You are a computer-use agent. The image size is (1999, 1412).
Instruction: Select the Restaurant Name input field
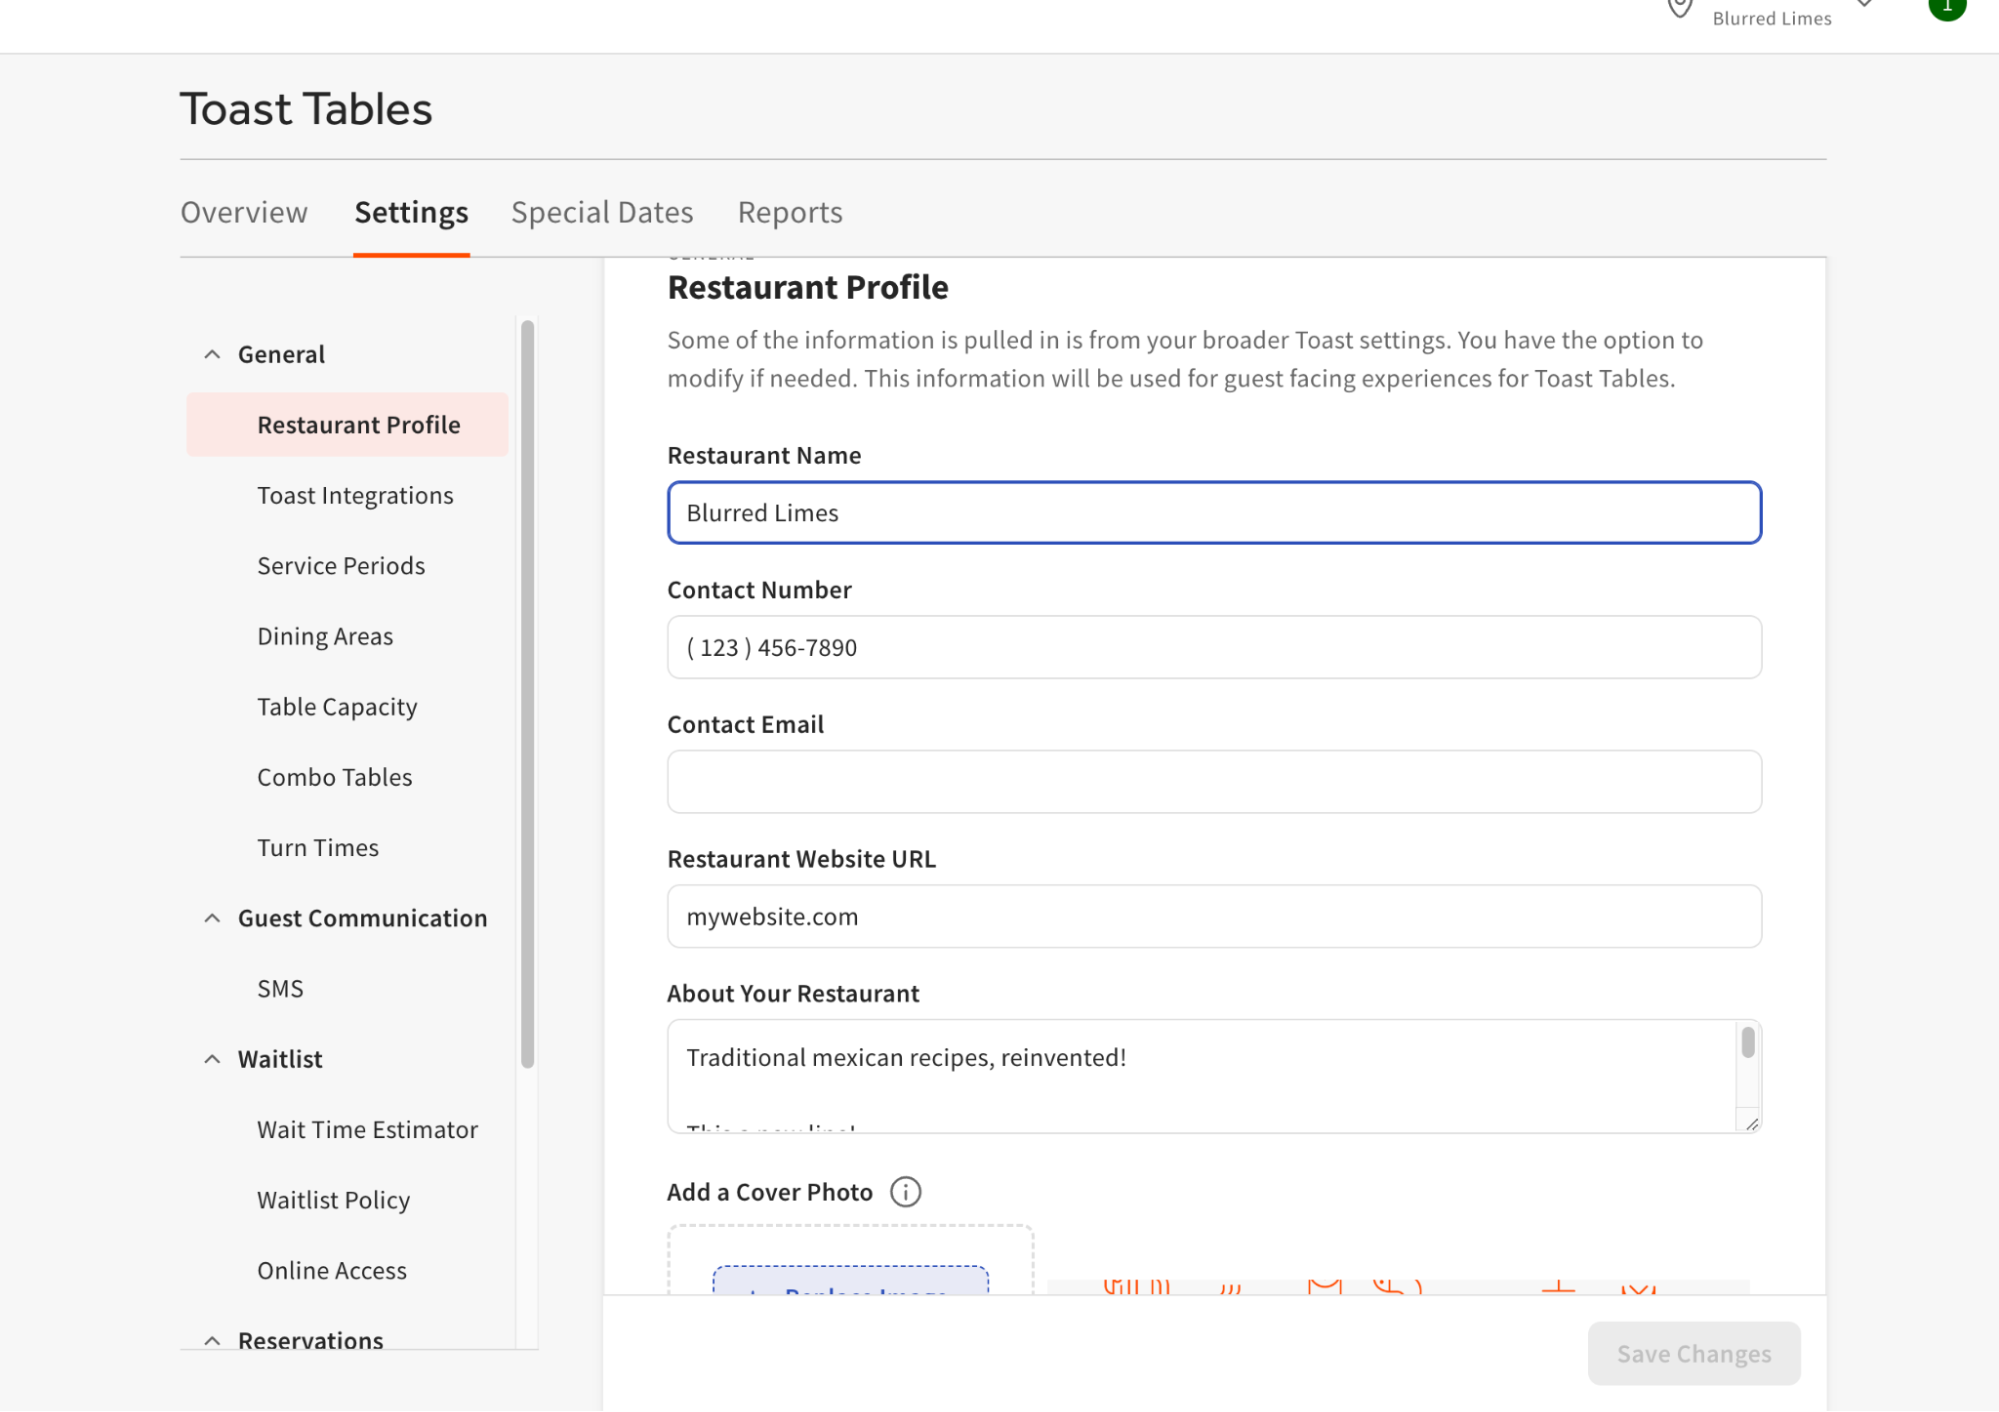click(1213, 512)
